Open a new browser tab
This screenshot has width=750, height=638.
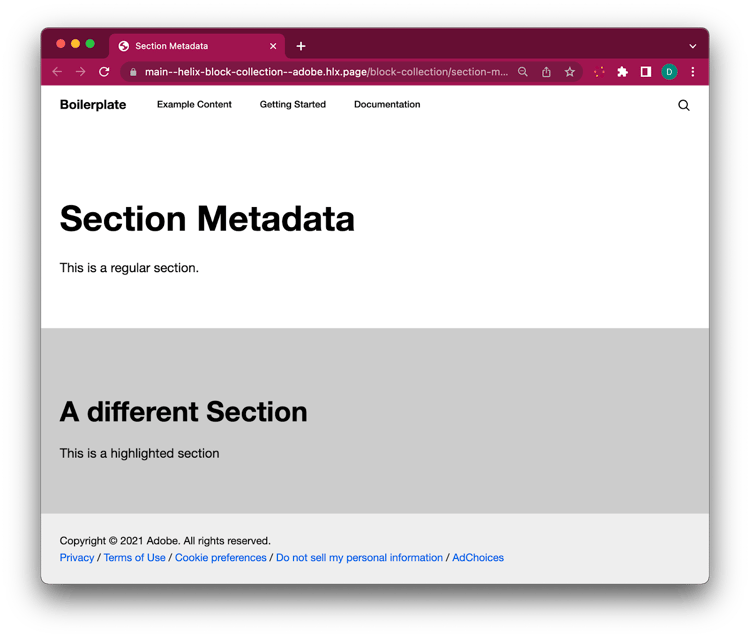(x=301, y=46)
